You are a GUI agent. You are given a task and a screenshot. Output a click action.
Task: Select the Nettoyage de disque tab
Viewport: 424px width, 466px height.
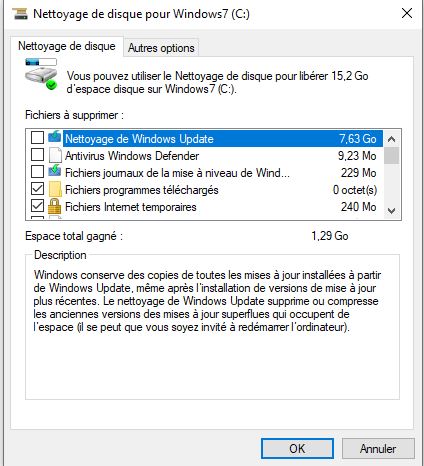(67, 46)
